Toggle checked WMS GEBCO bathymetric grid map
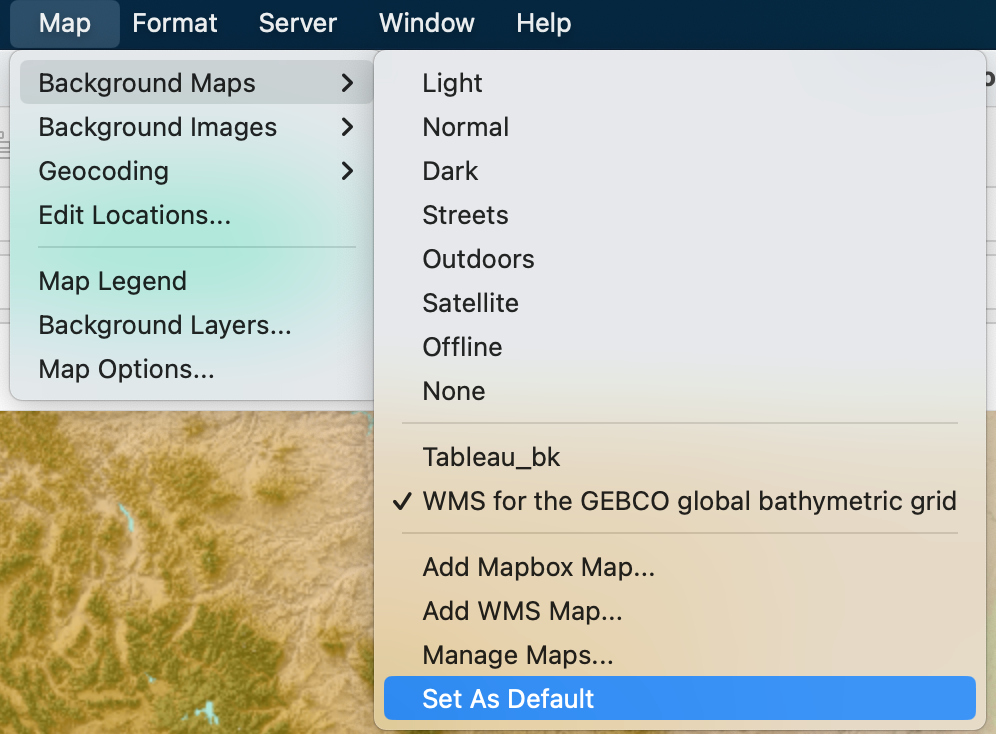Image resolution: width=996 pixels, height=734 pixels. coord(688,501)
